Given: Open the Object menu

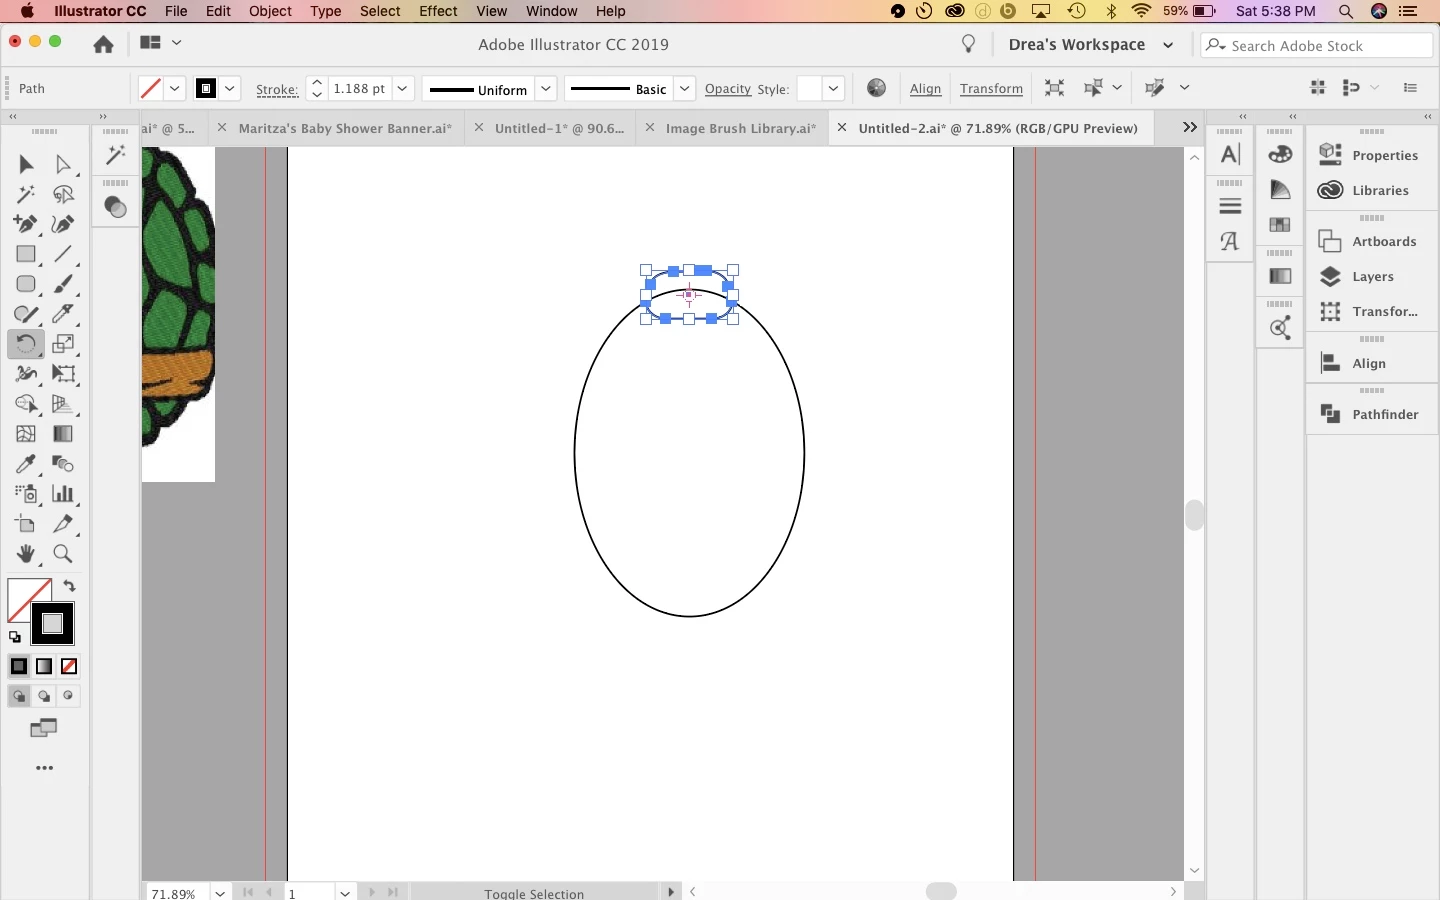Looking at the screenshot, I should tap(270, 11).
